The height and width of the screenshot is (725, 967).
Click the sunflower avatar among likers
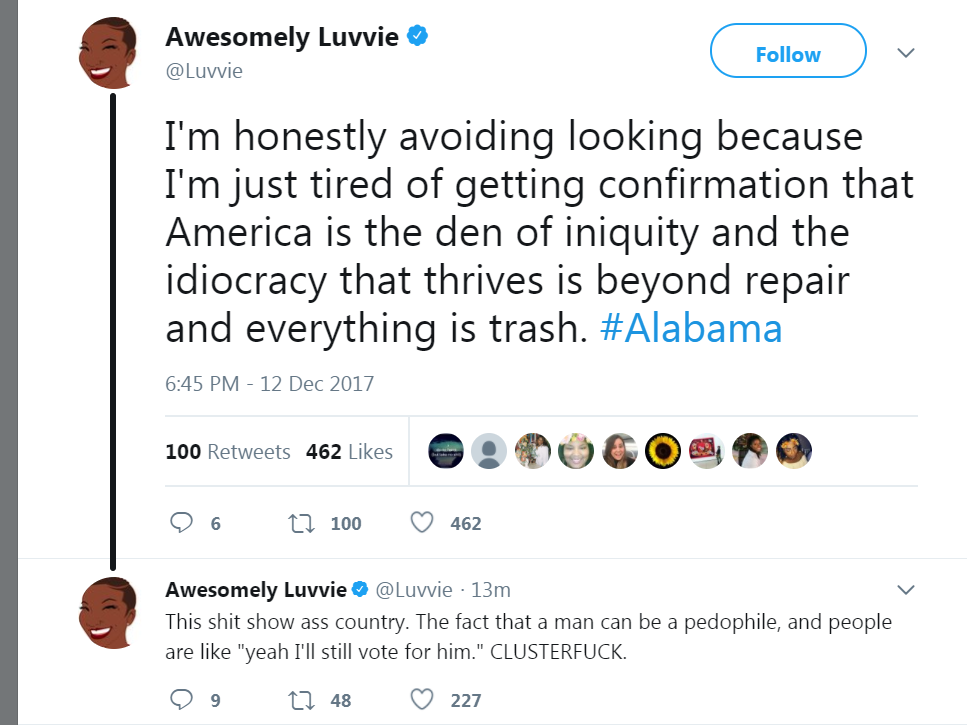pos(663,451)
